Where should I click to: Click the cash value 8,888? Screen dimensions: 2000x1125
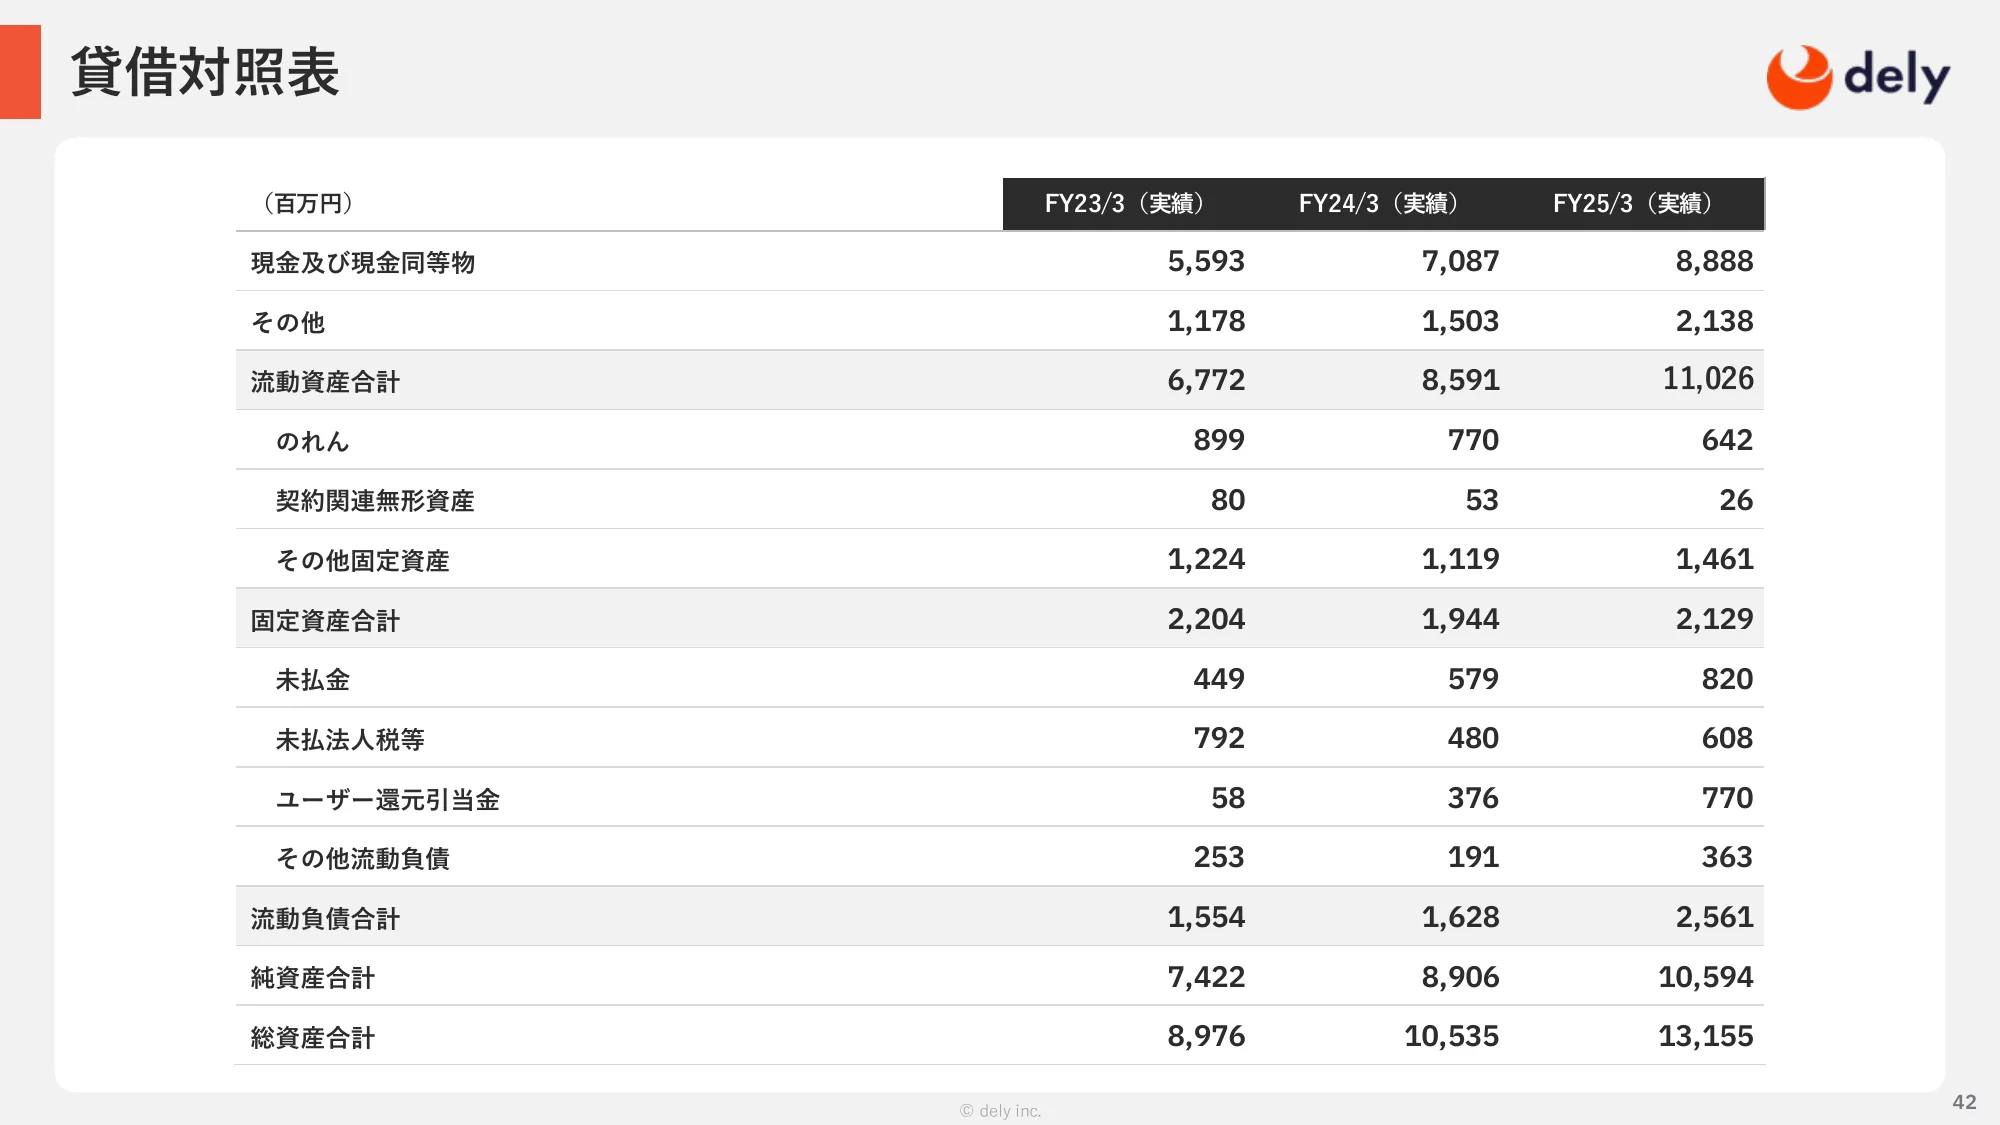click(x=1714, y=262)
